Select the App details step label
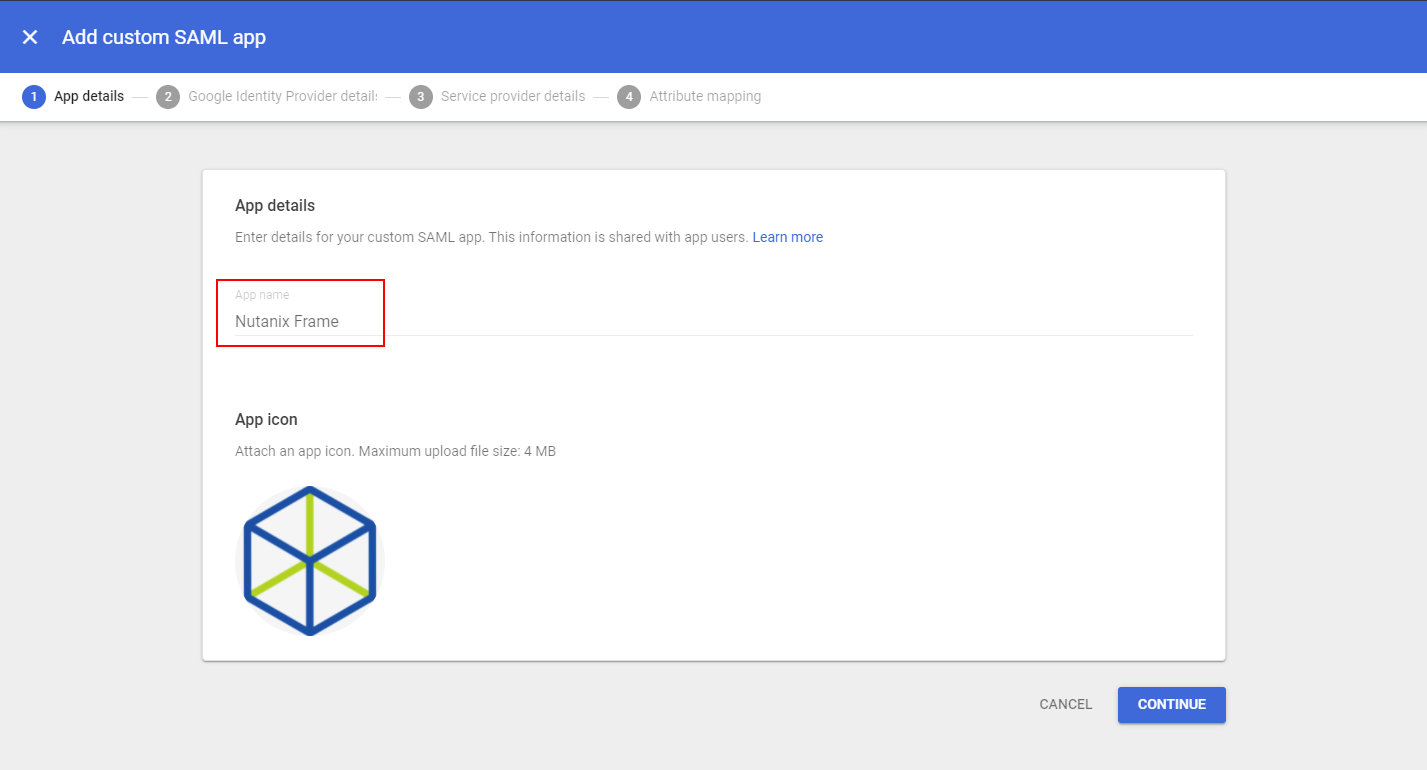The image size is (1427, 770). pos(89,97)
